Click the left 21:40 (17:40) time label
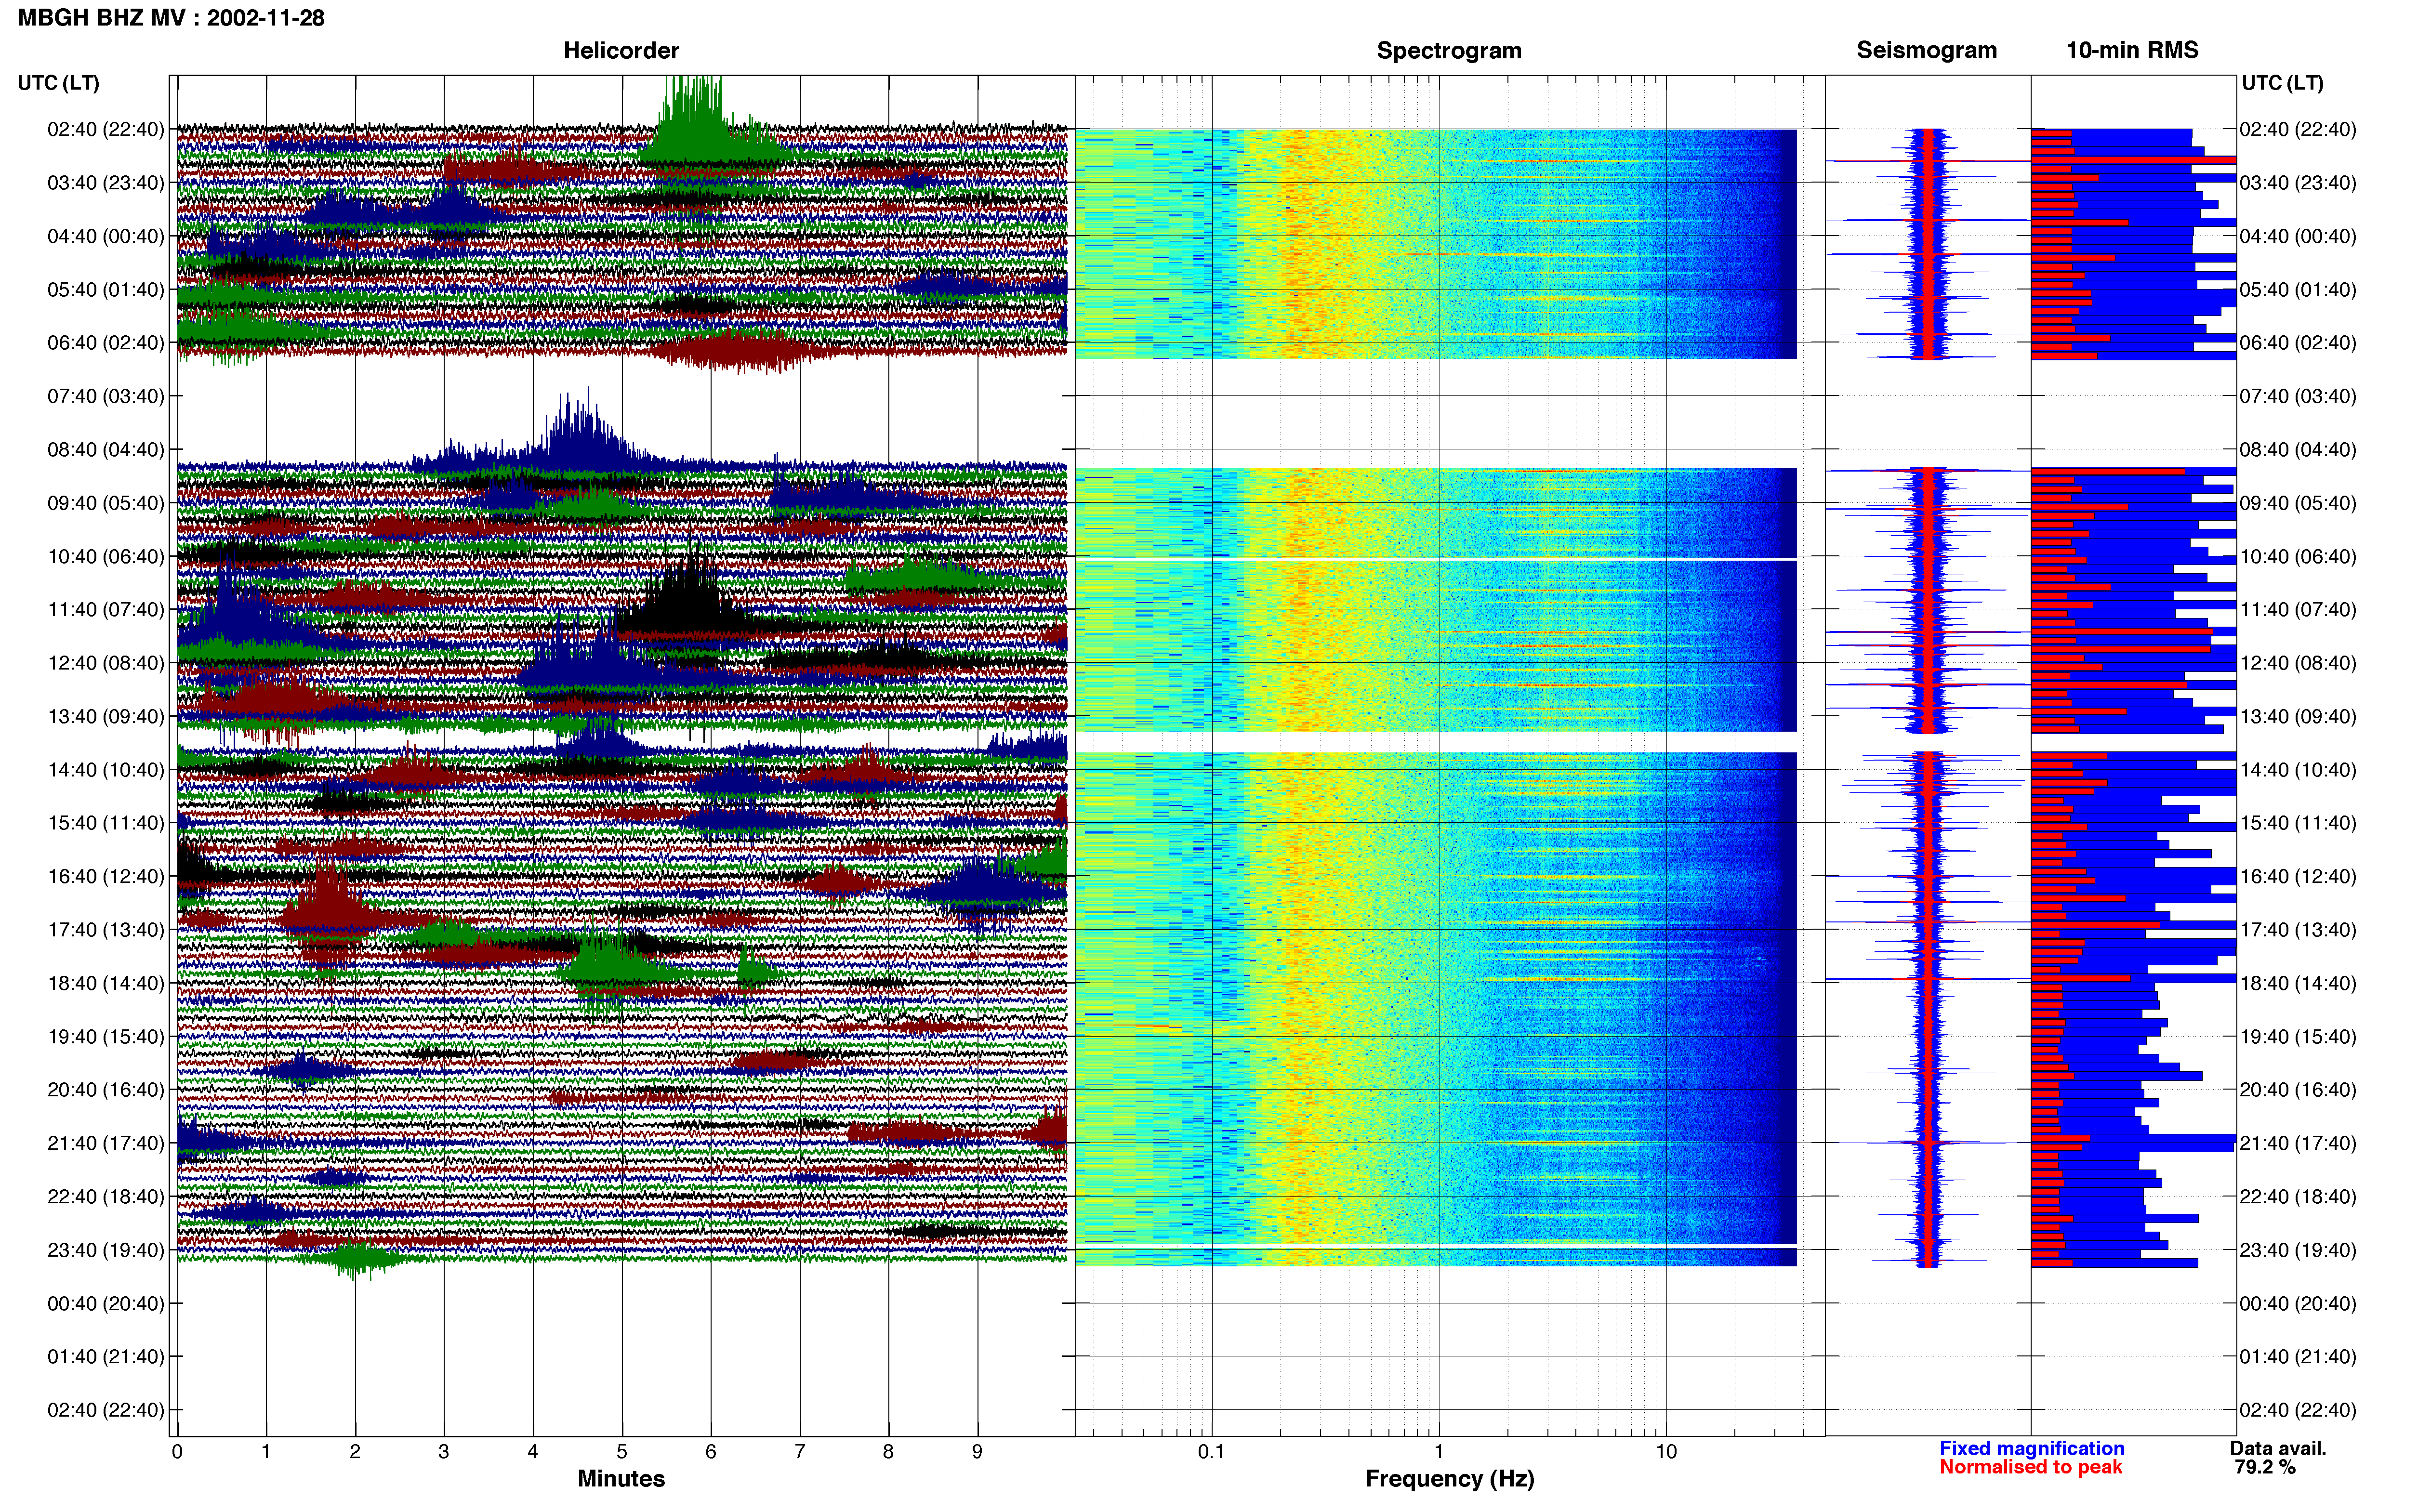 106,1142
